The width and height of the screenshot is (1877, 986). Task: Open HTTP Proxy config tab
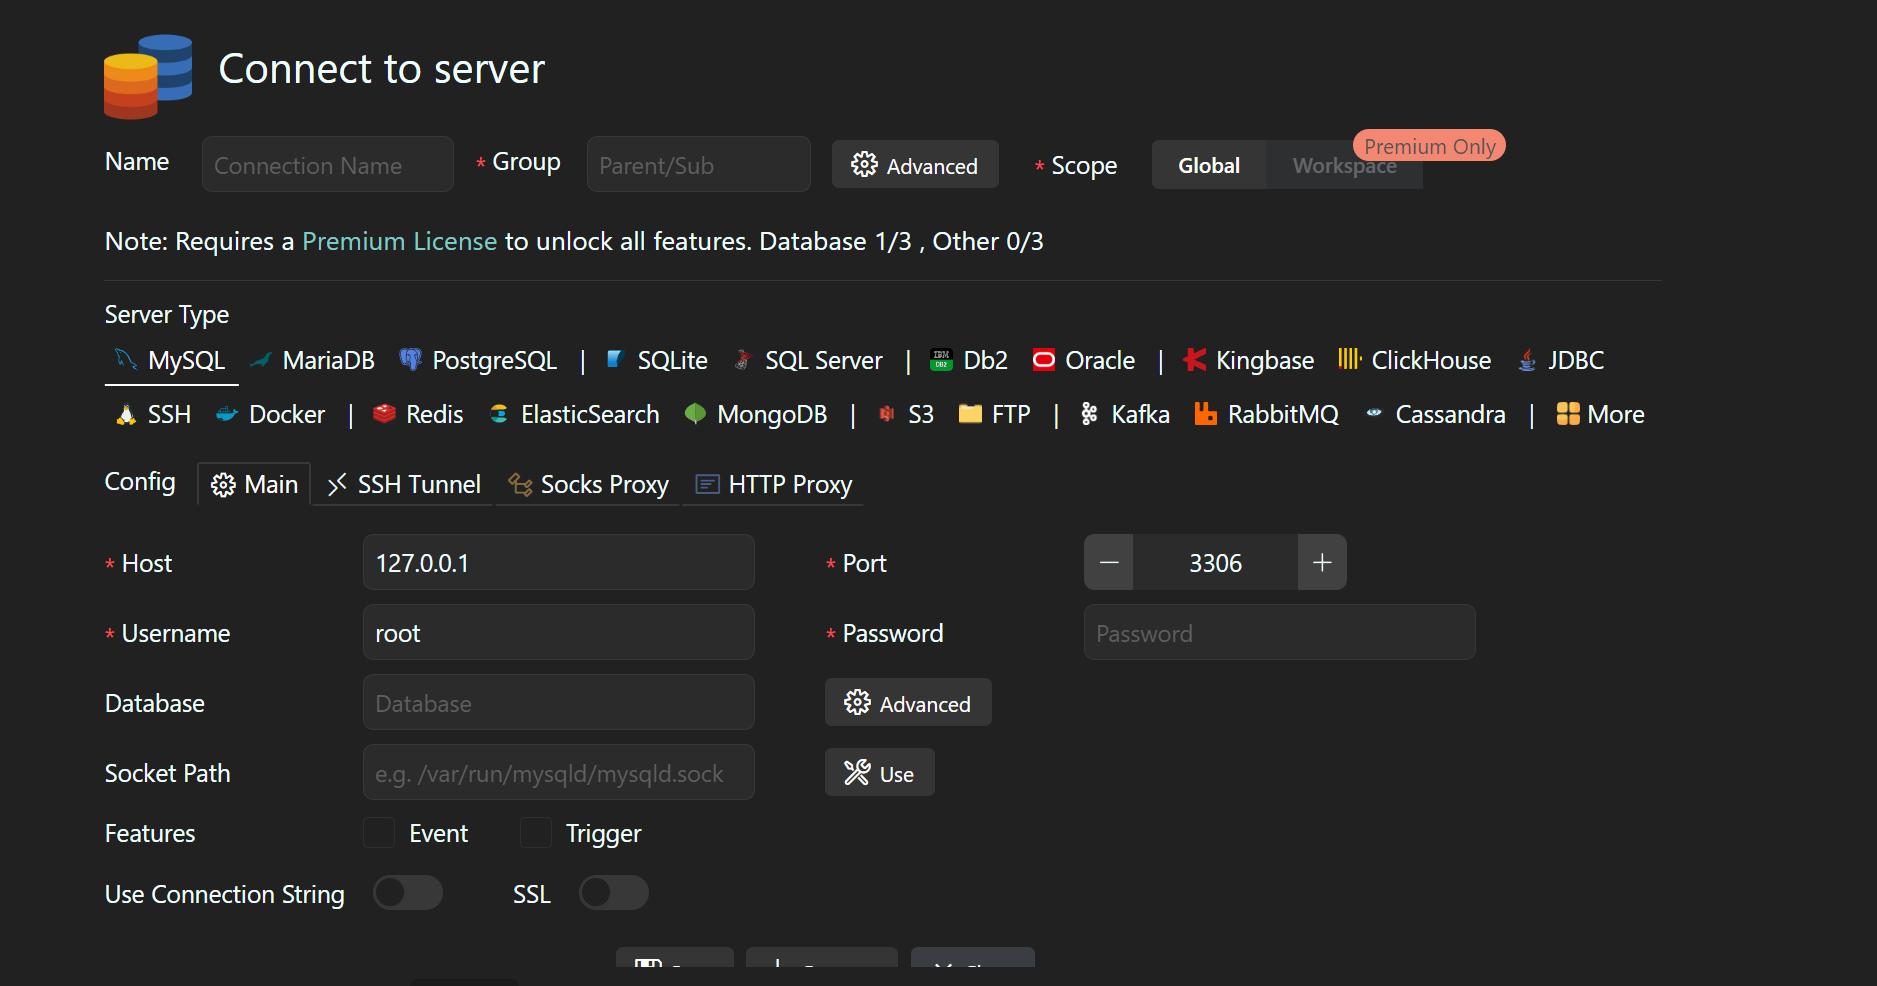[774, 485]
